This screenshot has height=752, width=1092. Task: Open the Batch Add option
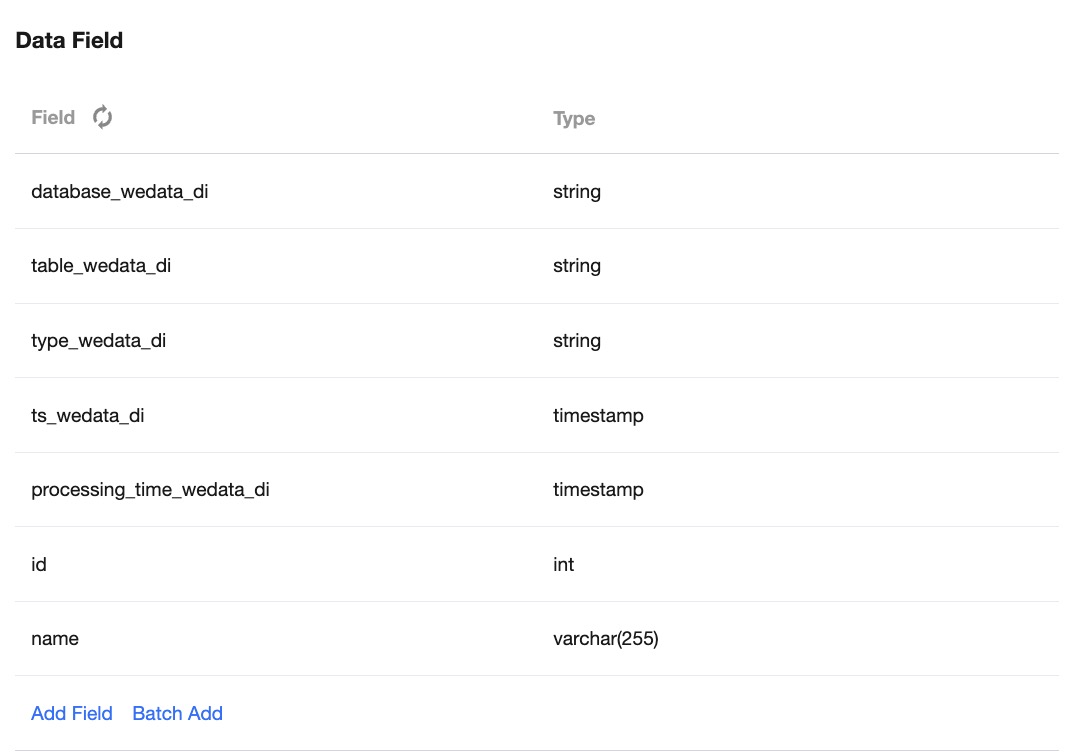177,713
